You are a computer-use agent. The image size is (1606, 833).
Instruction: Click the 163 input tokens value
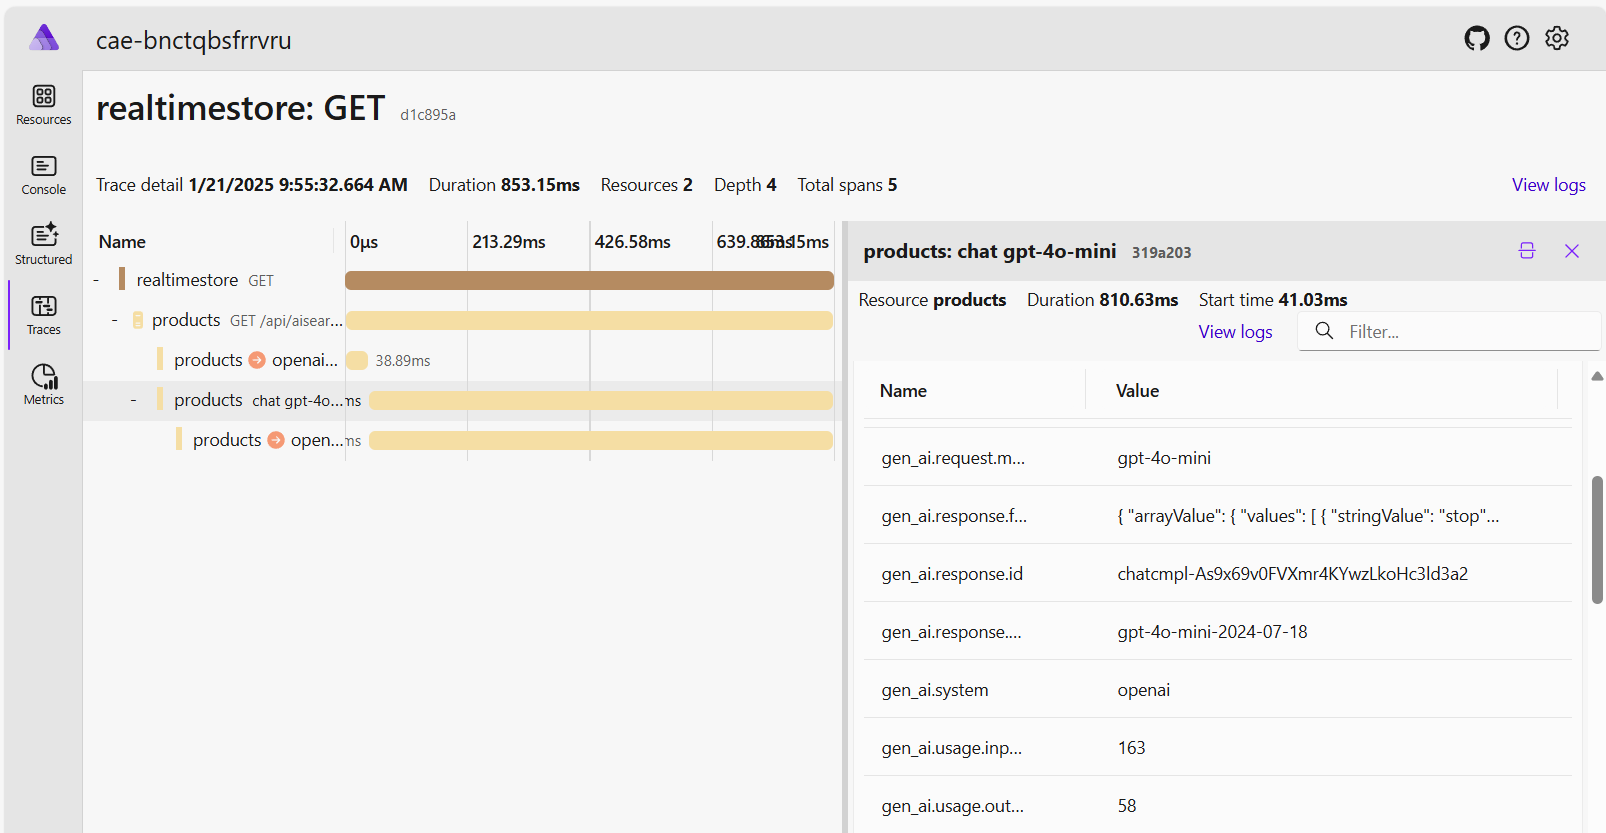1131,748
